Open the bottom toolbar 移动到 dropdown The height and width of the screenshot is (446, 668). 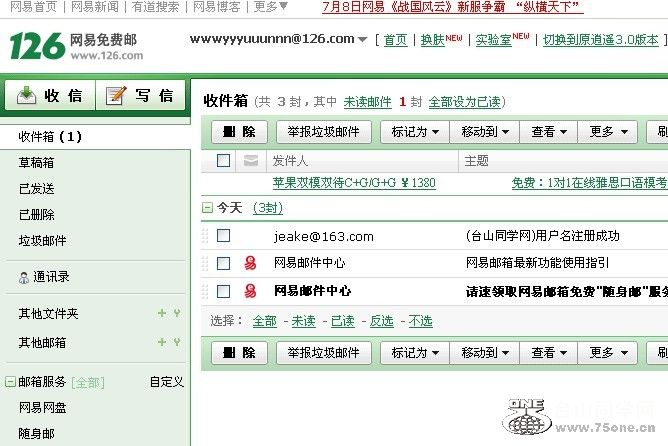485,353
